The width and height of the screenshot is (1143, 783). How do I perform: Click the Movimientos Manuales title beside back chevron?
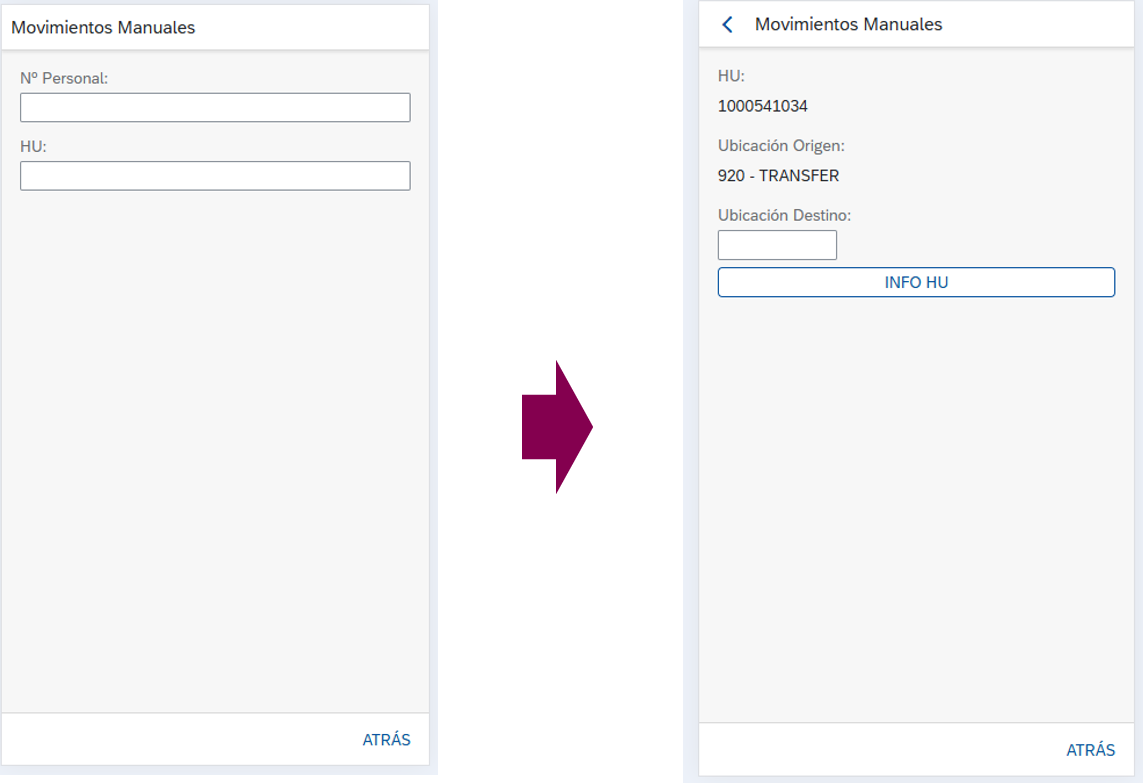pos(849,24)
